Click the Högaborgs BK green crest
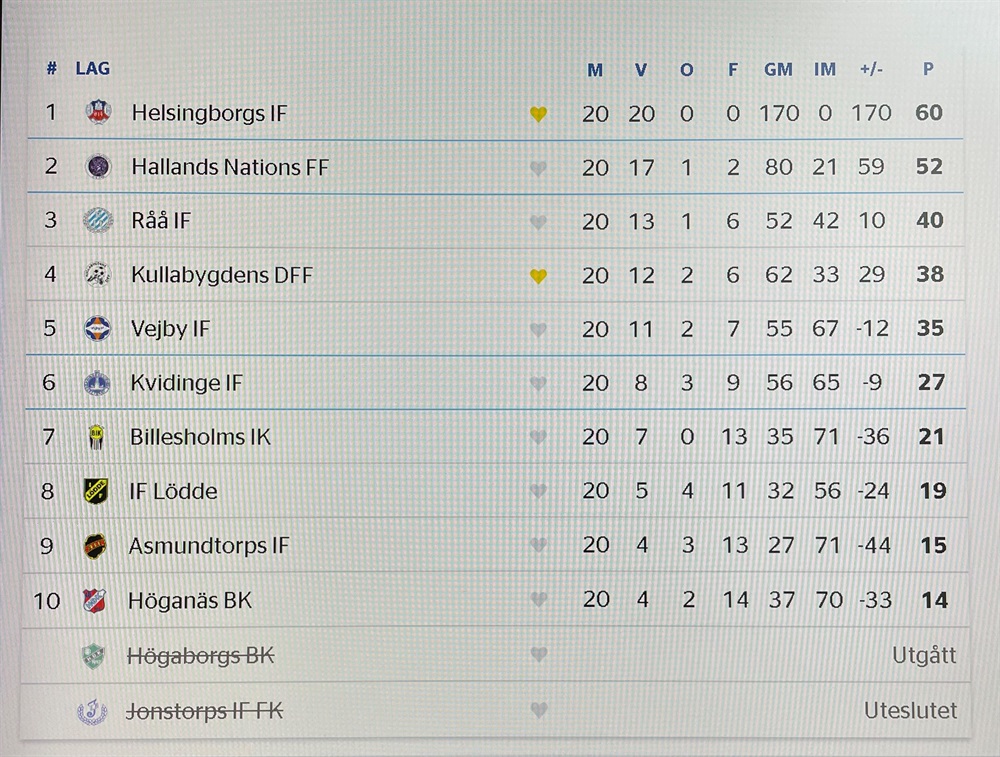1000x757 pixels. tap(93, 656)
